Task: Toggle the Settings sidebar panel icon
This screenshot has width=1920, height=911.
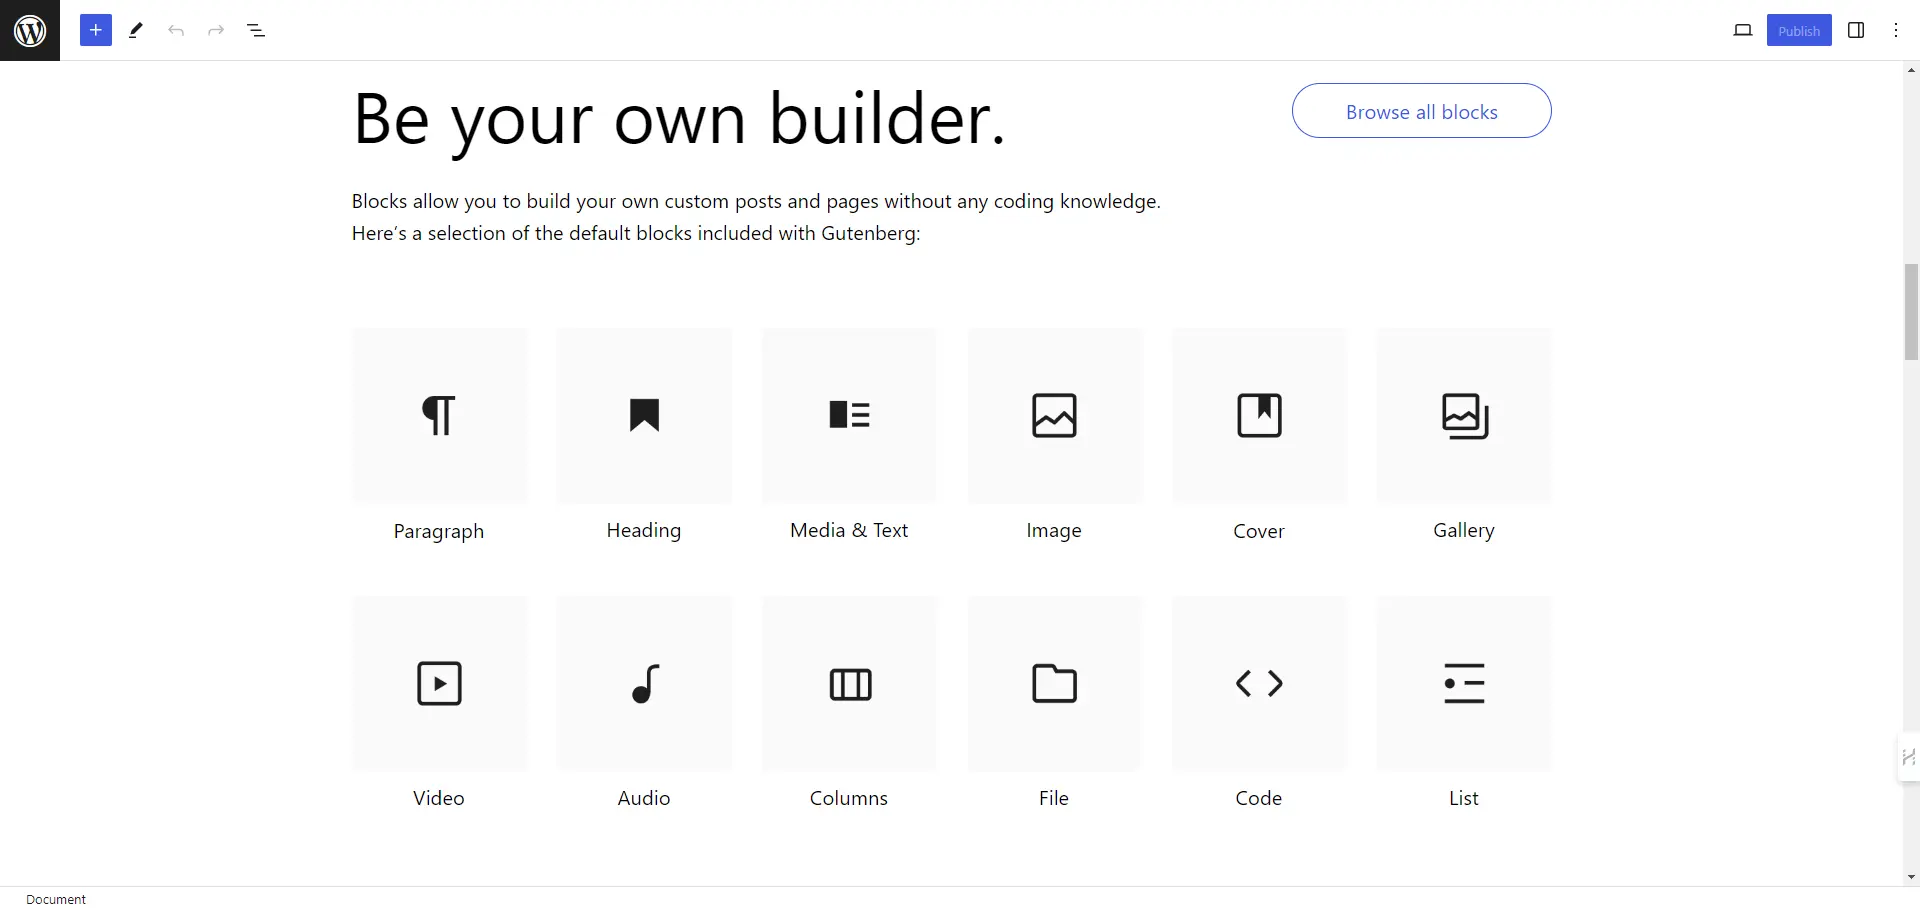Action: coord(1856,30)
